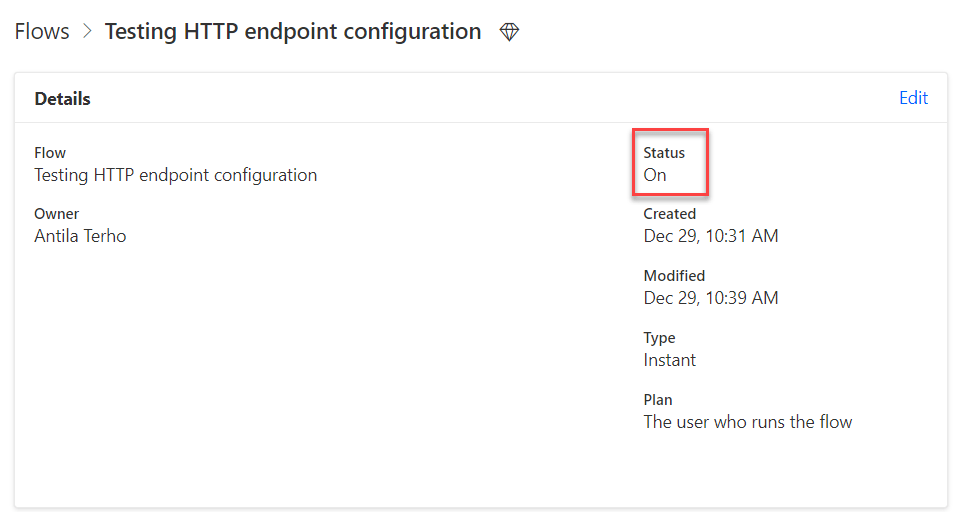Click Created date Dec 29, 10:31 AM

pos(711,236)
